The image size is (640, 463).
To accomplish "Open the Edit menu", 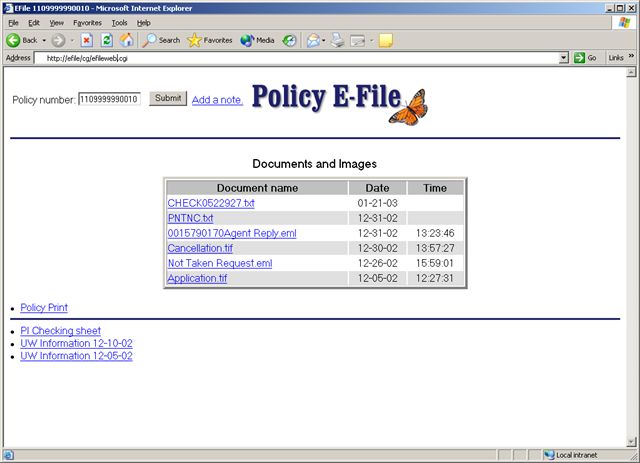I will (34, 23).
